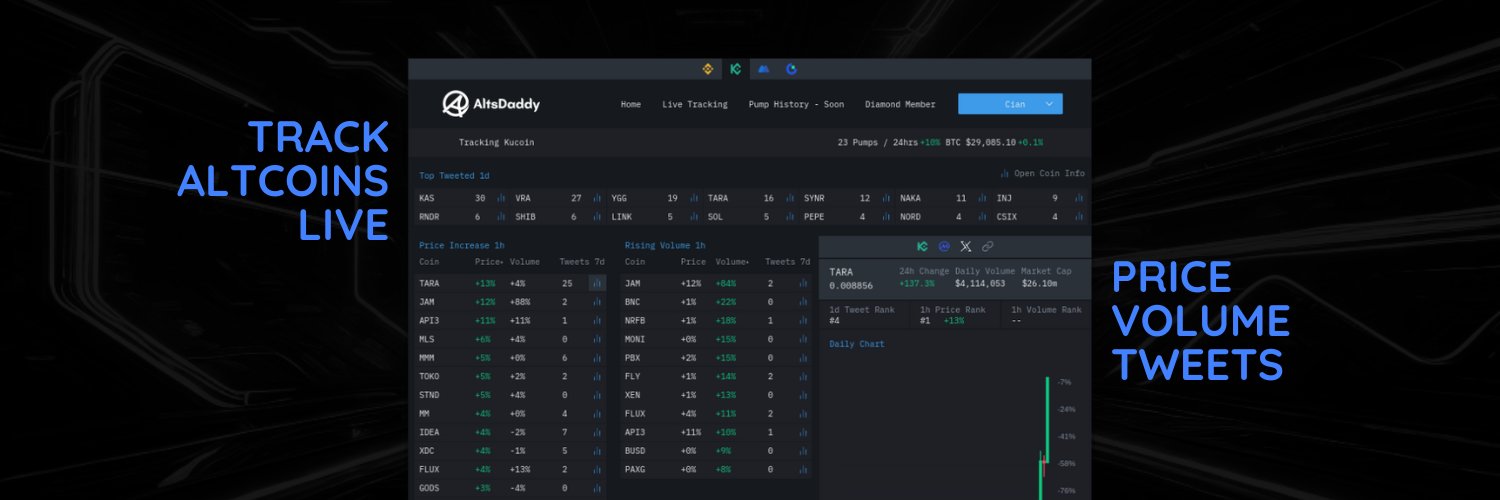Open the Diamond Member menu item
Image resolution: width=1500 pixels, height=500 pixels.
[900, 104]
